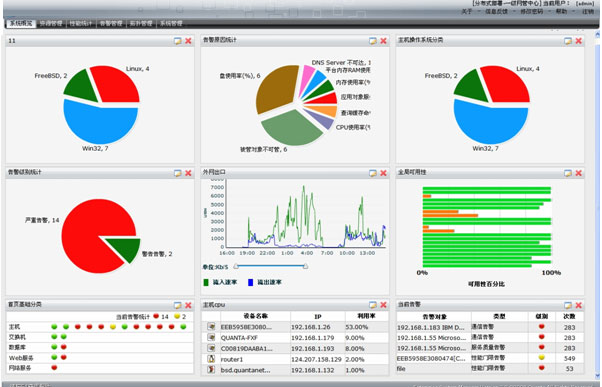Close the 当前告警 panel
Image resolution: width=602 pixels, height=387 pixels.
(x=578, y=305)
